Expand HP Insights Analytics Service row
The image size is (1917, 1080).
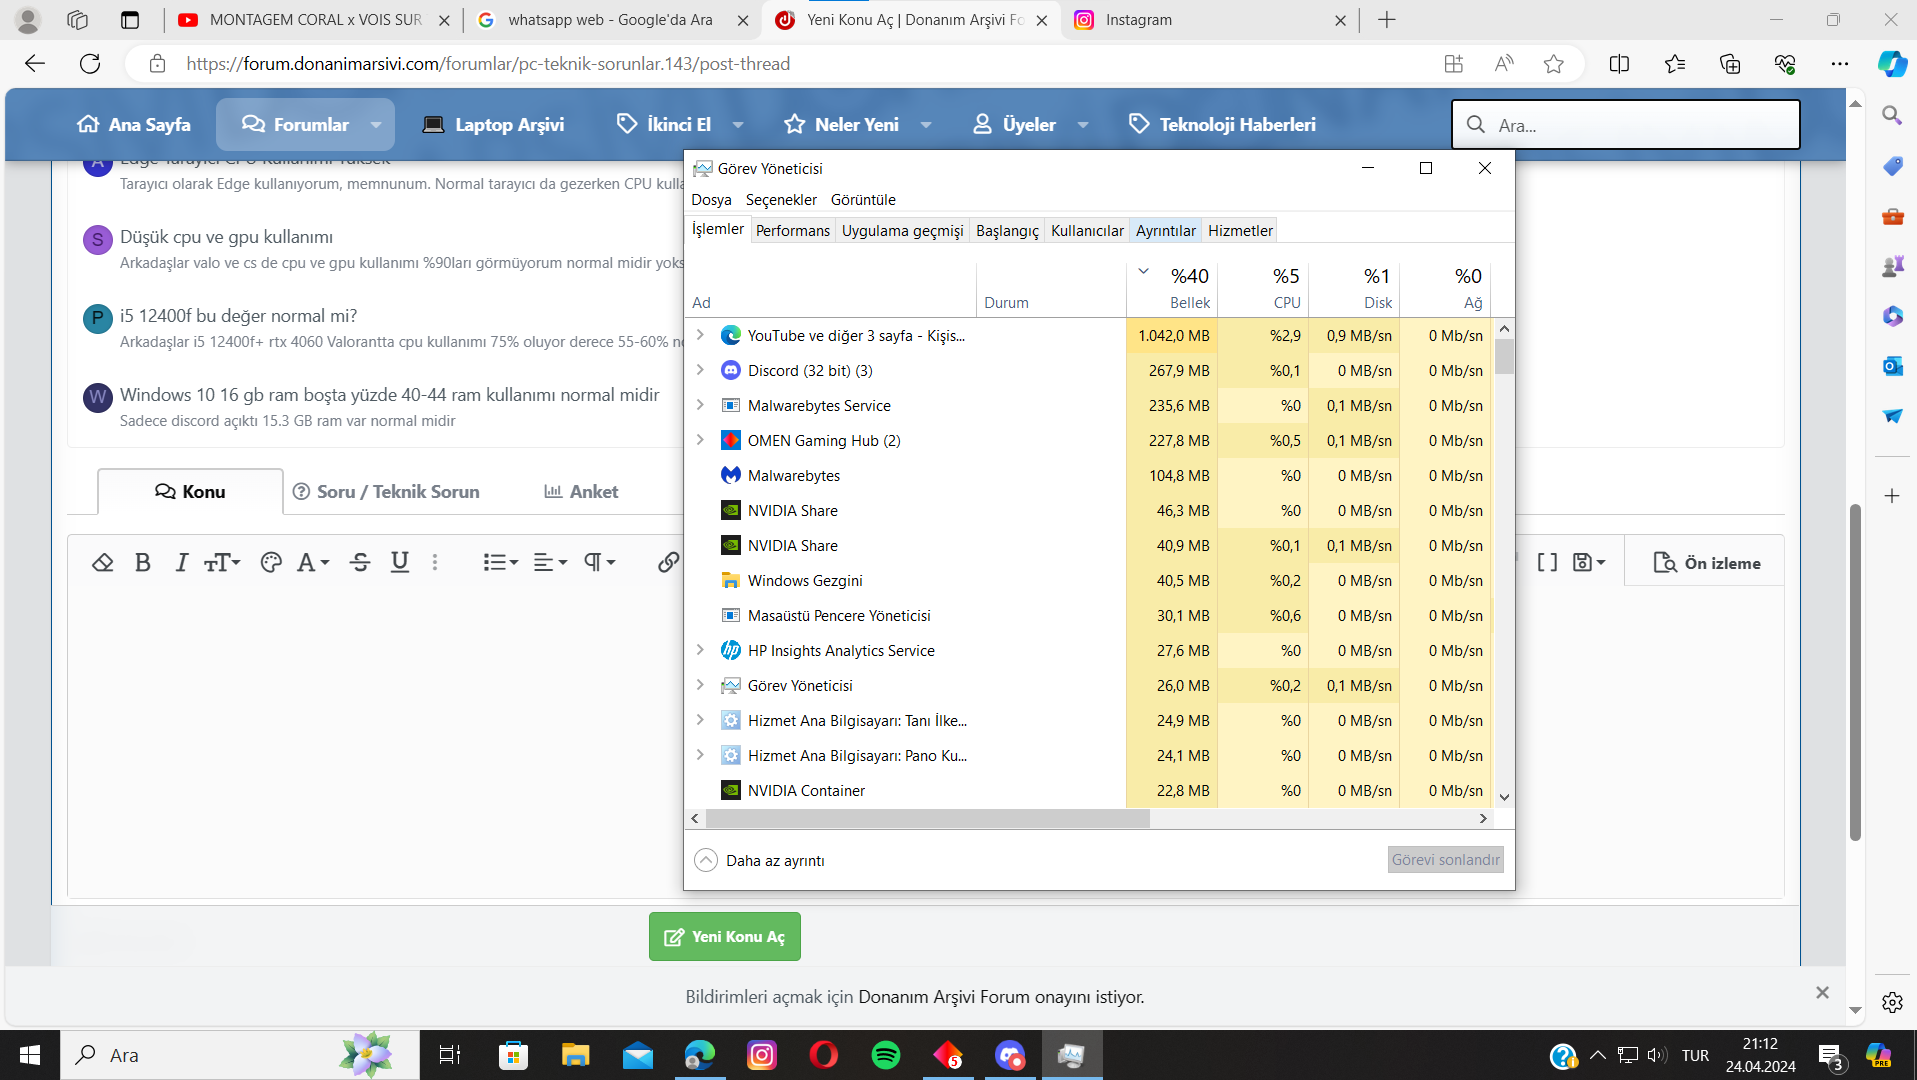[700, 650]
